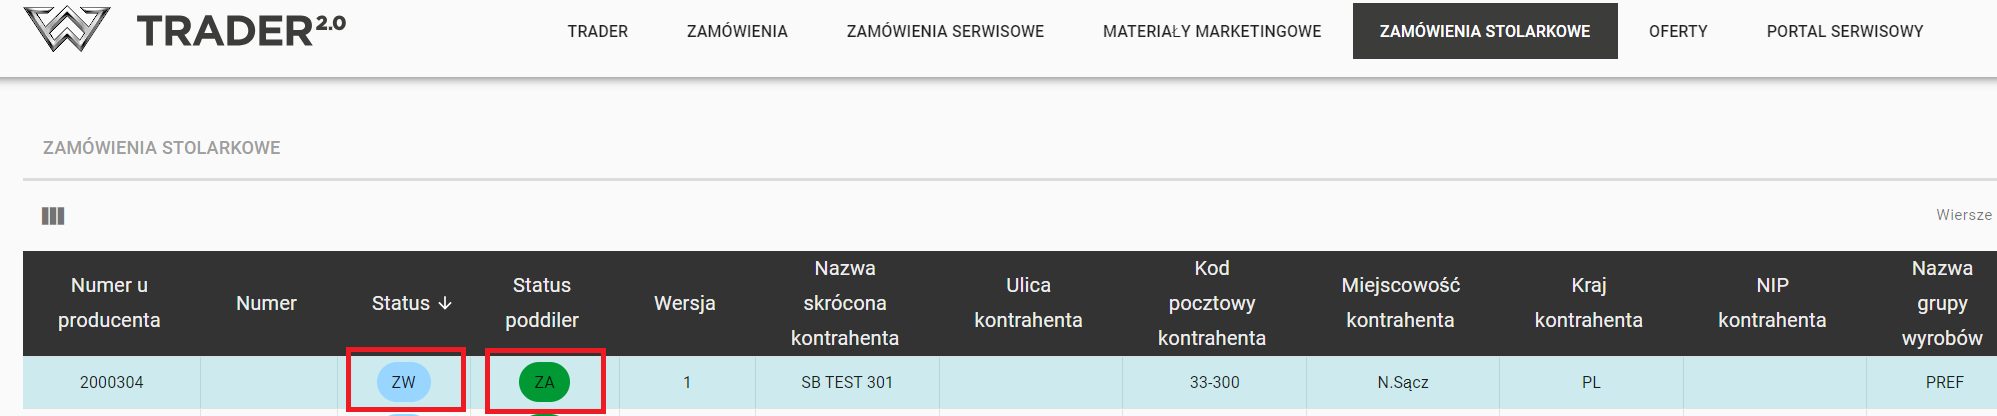Open PORTAL SERWISOWY link
The width and height of the screenshot is (1997, 416).
[1844, 31]
